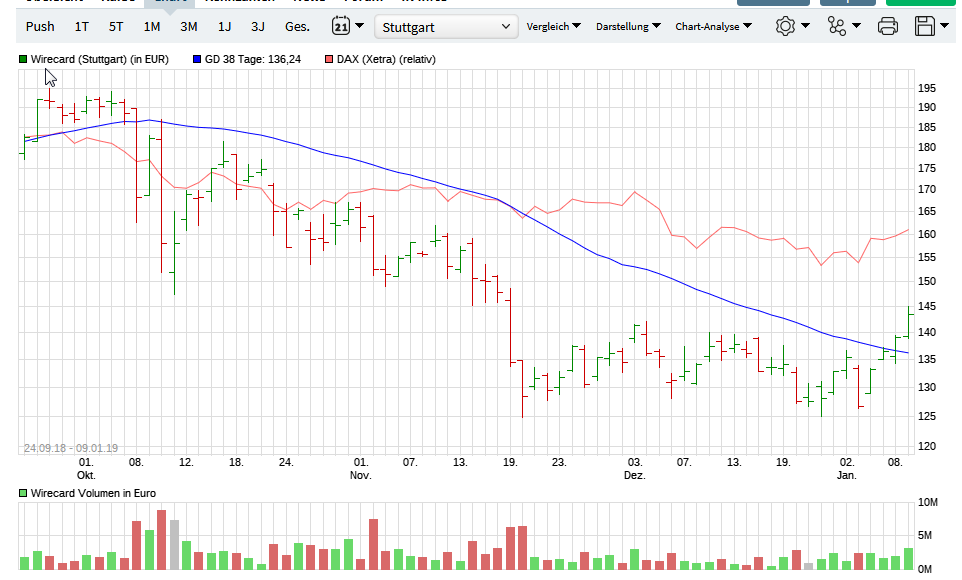Switch chart to 3M range

click(188, 26)
